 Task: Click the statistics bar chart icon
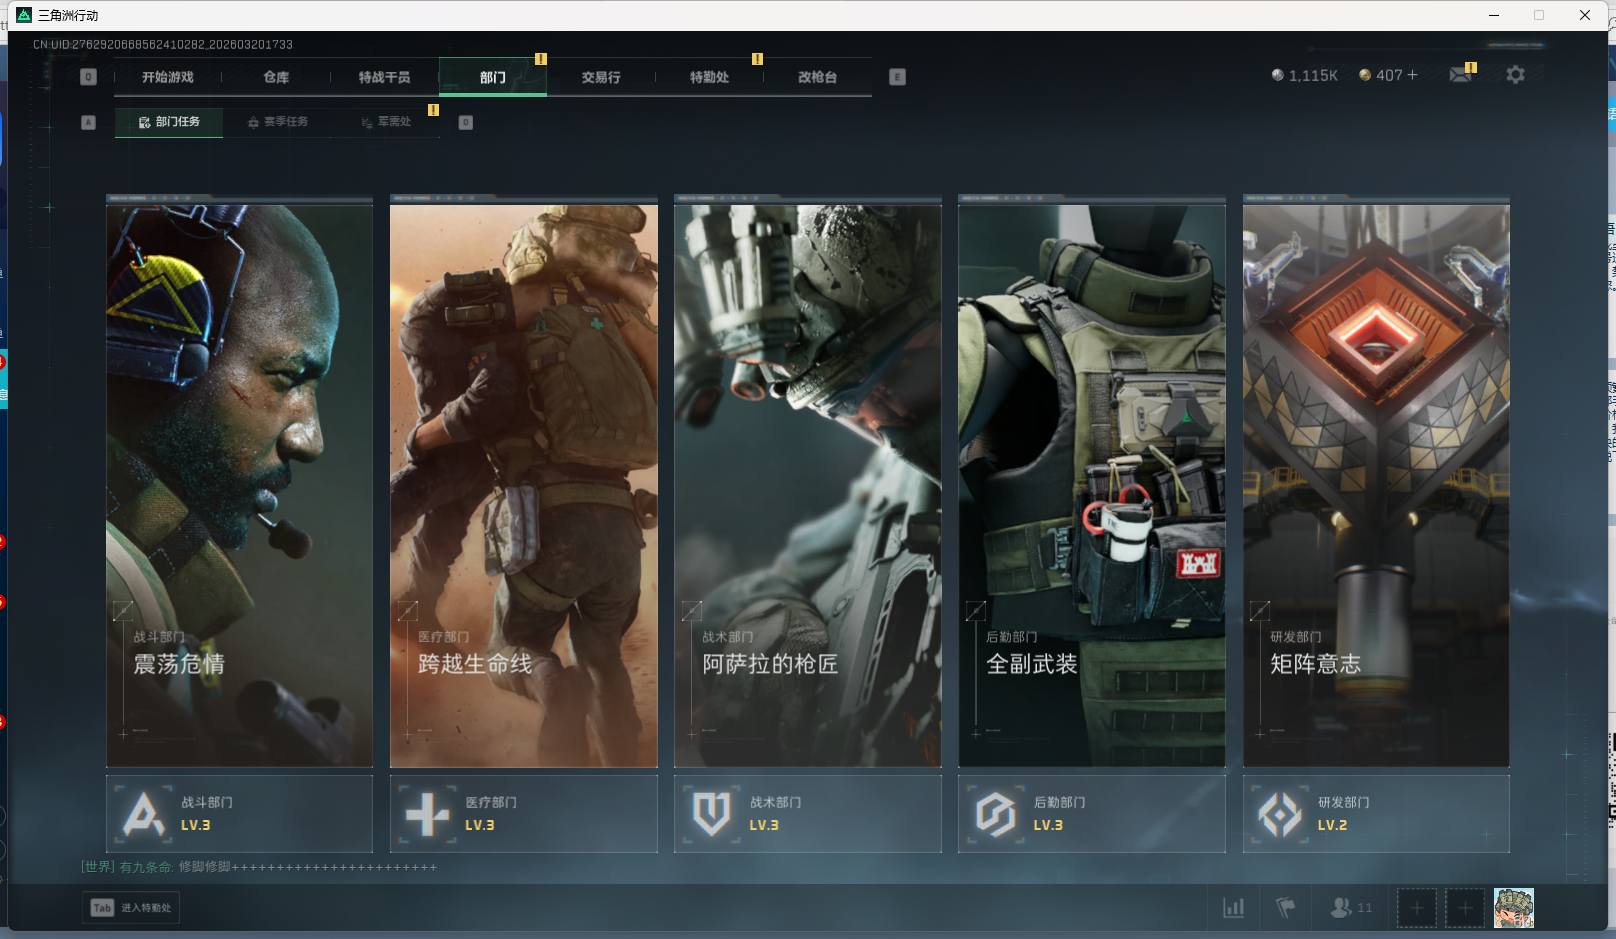click(x=1234, y=908)
